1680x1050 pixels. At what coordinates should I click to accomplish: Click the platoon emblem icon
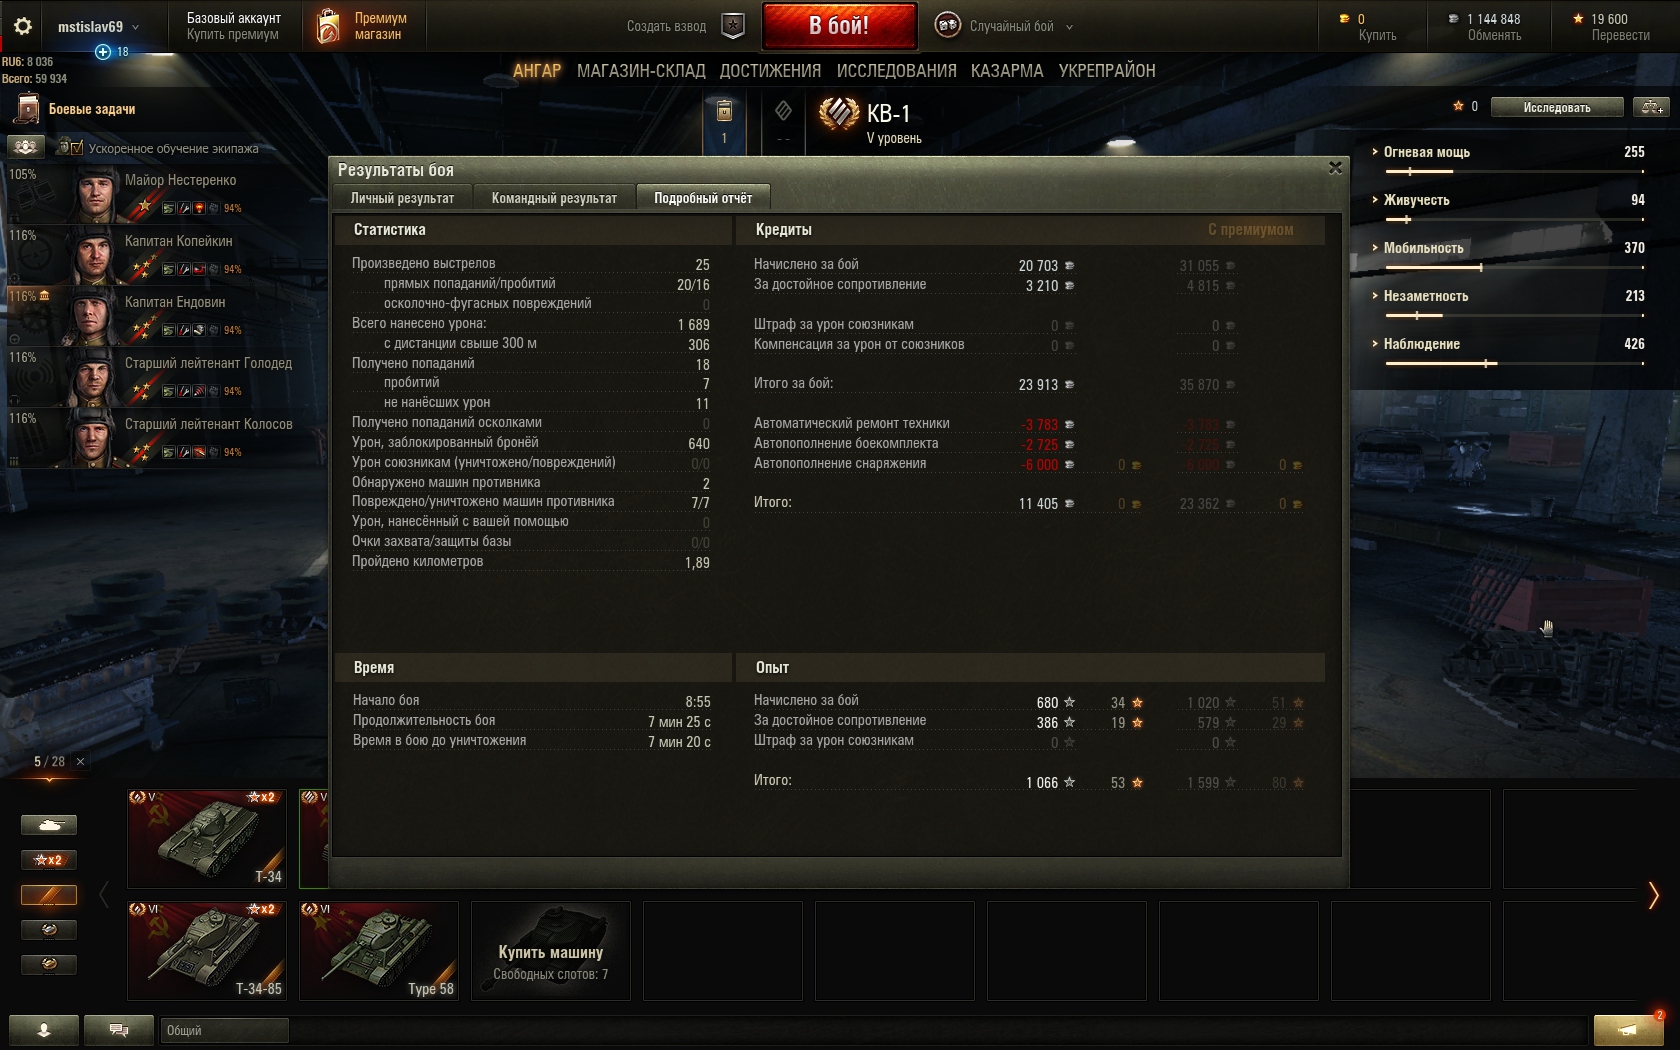pyautogui.click(x=733, y=26)
